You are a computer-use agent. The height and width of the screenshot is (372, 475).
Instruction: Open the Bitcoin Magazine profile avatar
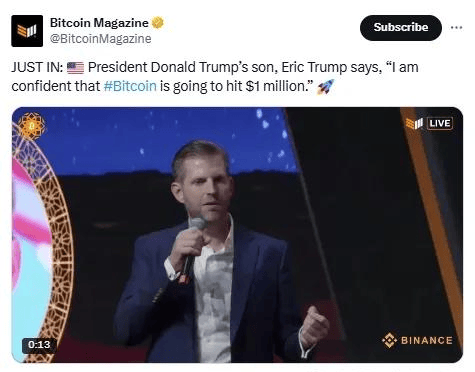pos(27,31)
